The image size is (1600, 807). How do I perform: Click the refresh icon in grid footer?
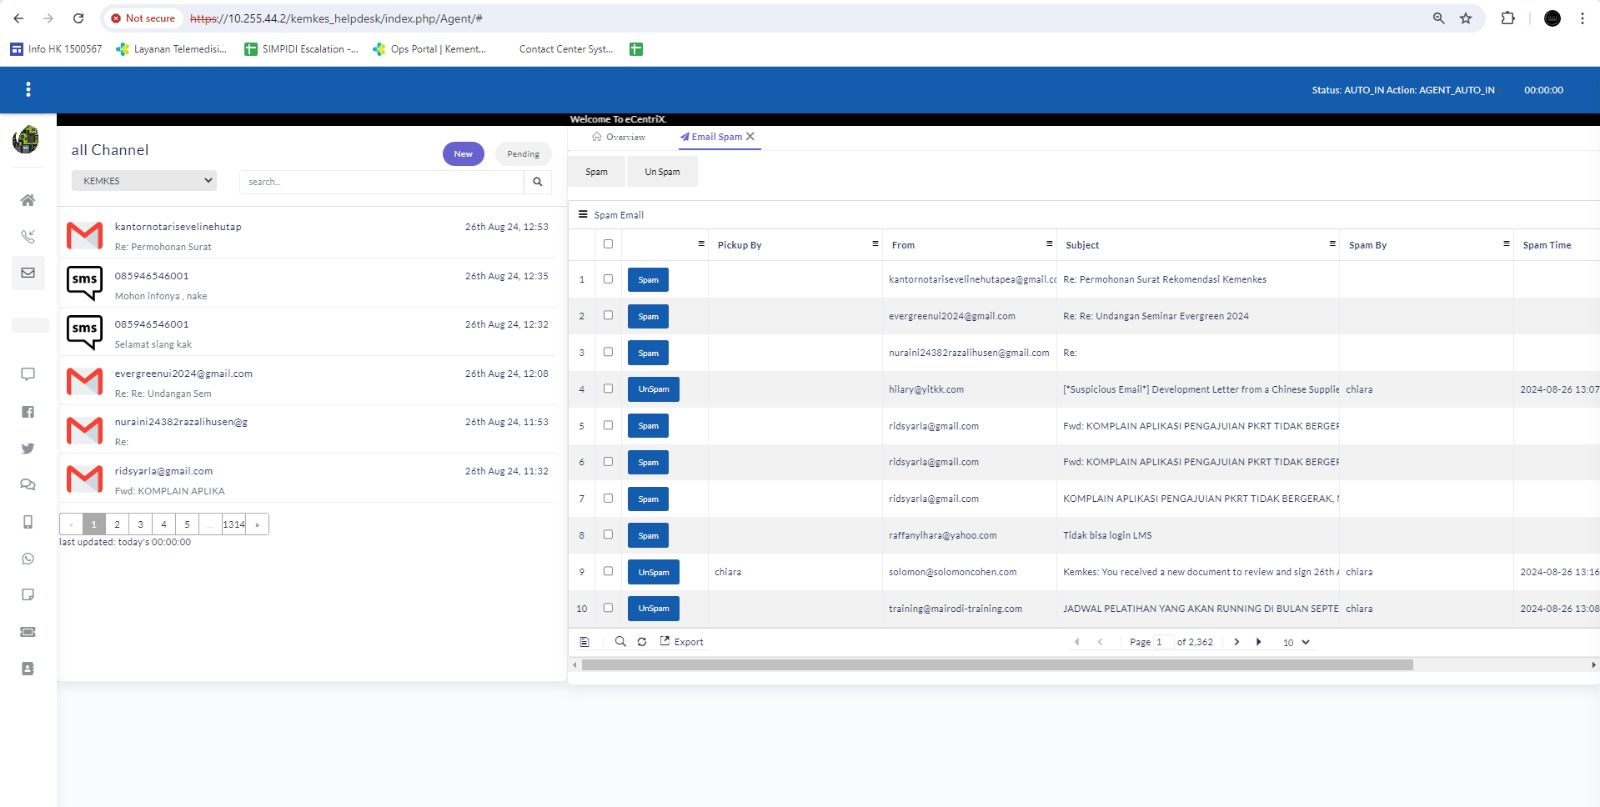pyautogui.click(x=642, y=642)
